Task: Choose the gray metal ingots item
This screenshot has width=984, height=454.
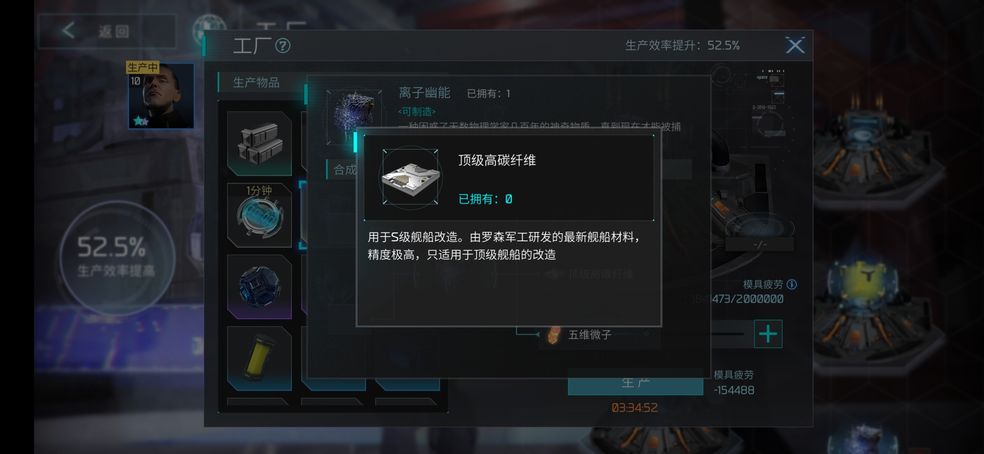Action: coord(259,143)
